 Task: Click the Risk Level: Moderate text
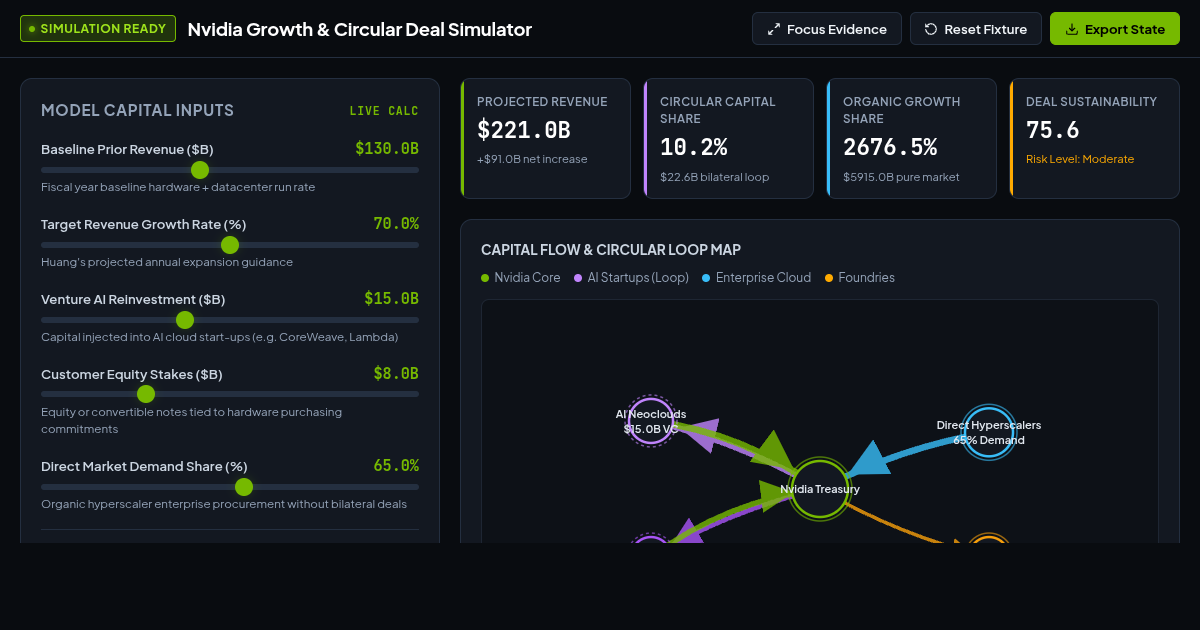(1080, 159)
